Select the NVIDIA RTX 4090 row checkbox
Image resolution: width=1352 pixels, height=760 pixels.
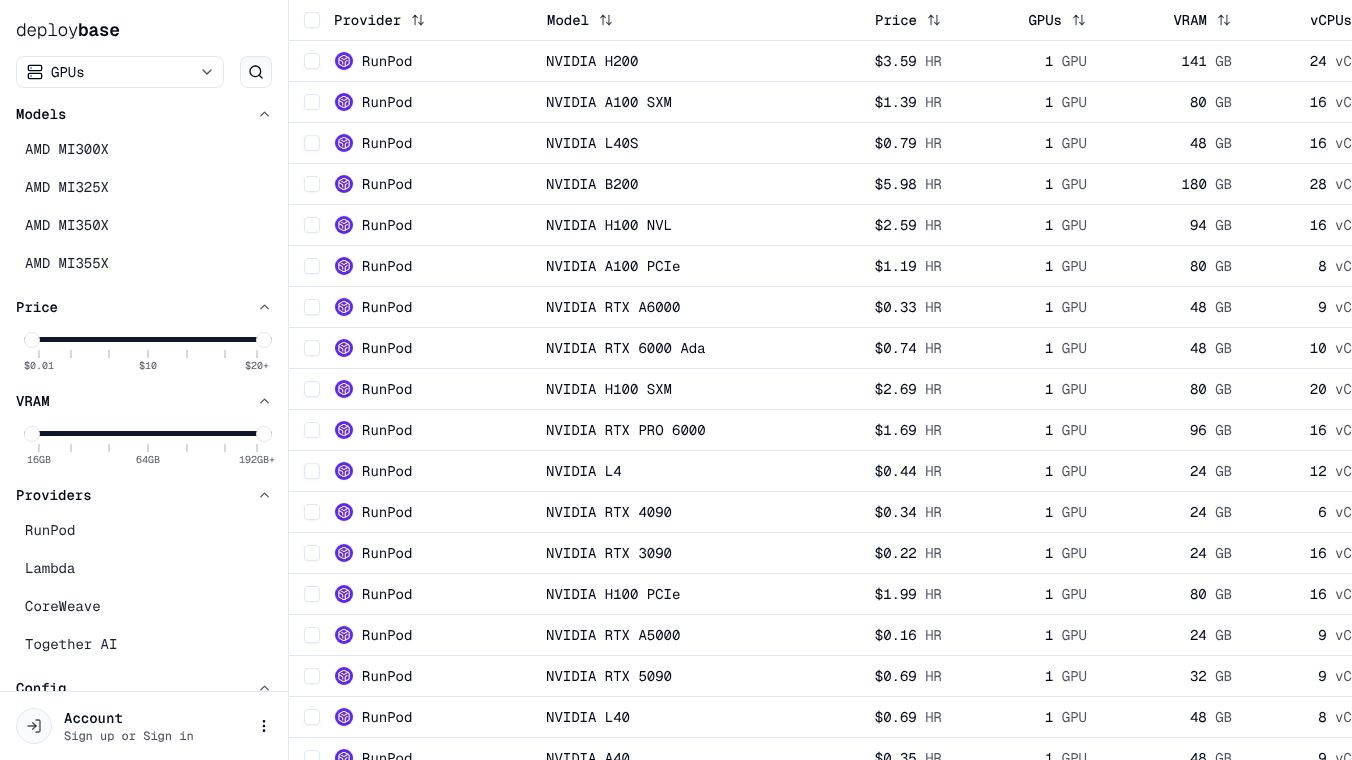pyautogui.click(x=312, y=512)
